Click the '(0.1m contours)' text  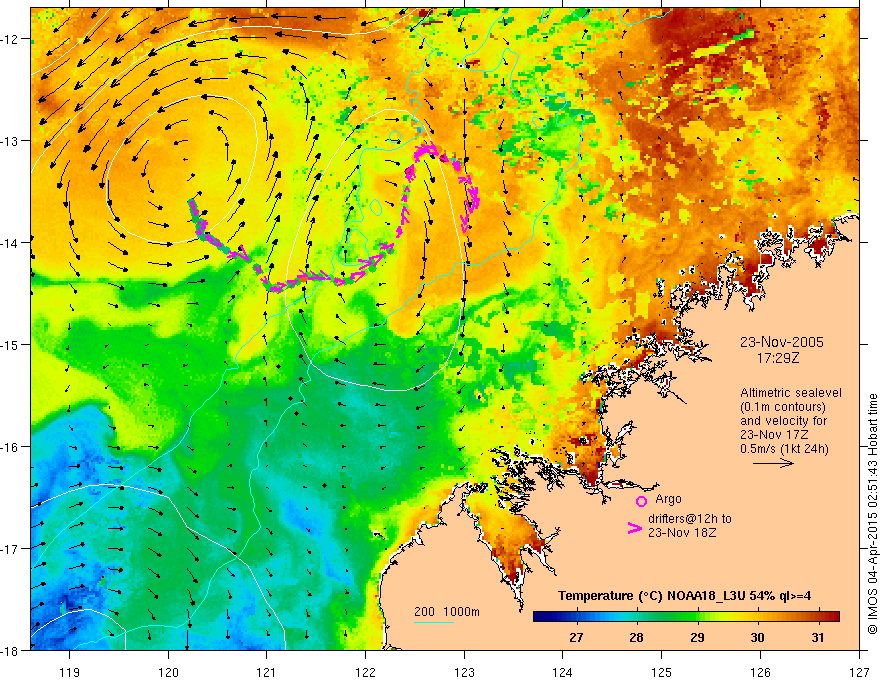(x=782, y=407)
